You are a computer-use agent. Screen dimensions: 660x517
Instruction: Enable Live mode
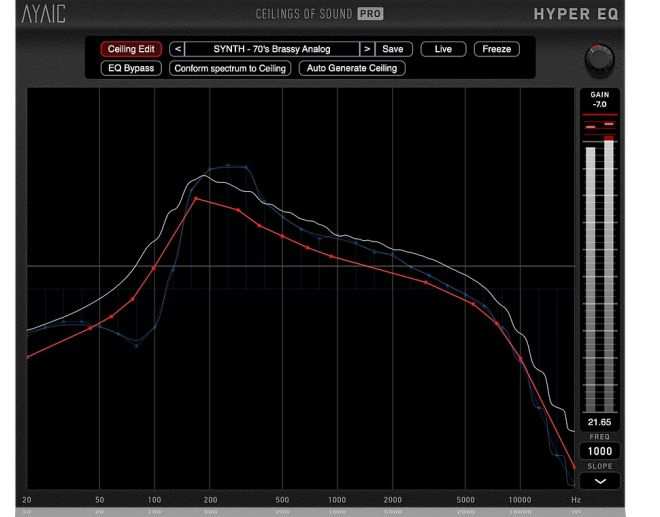click(443, 49)
